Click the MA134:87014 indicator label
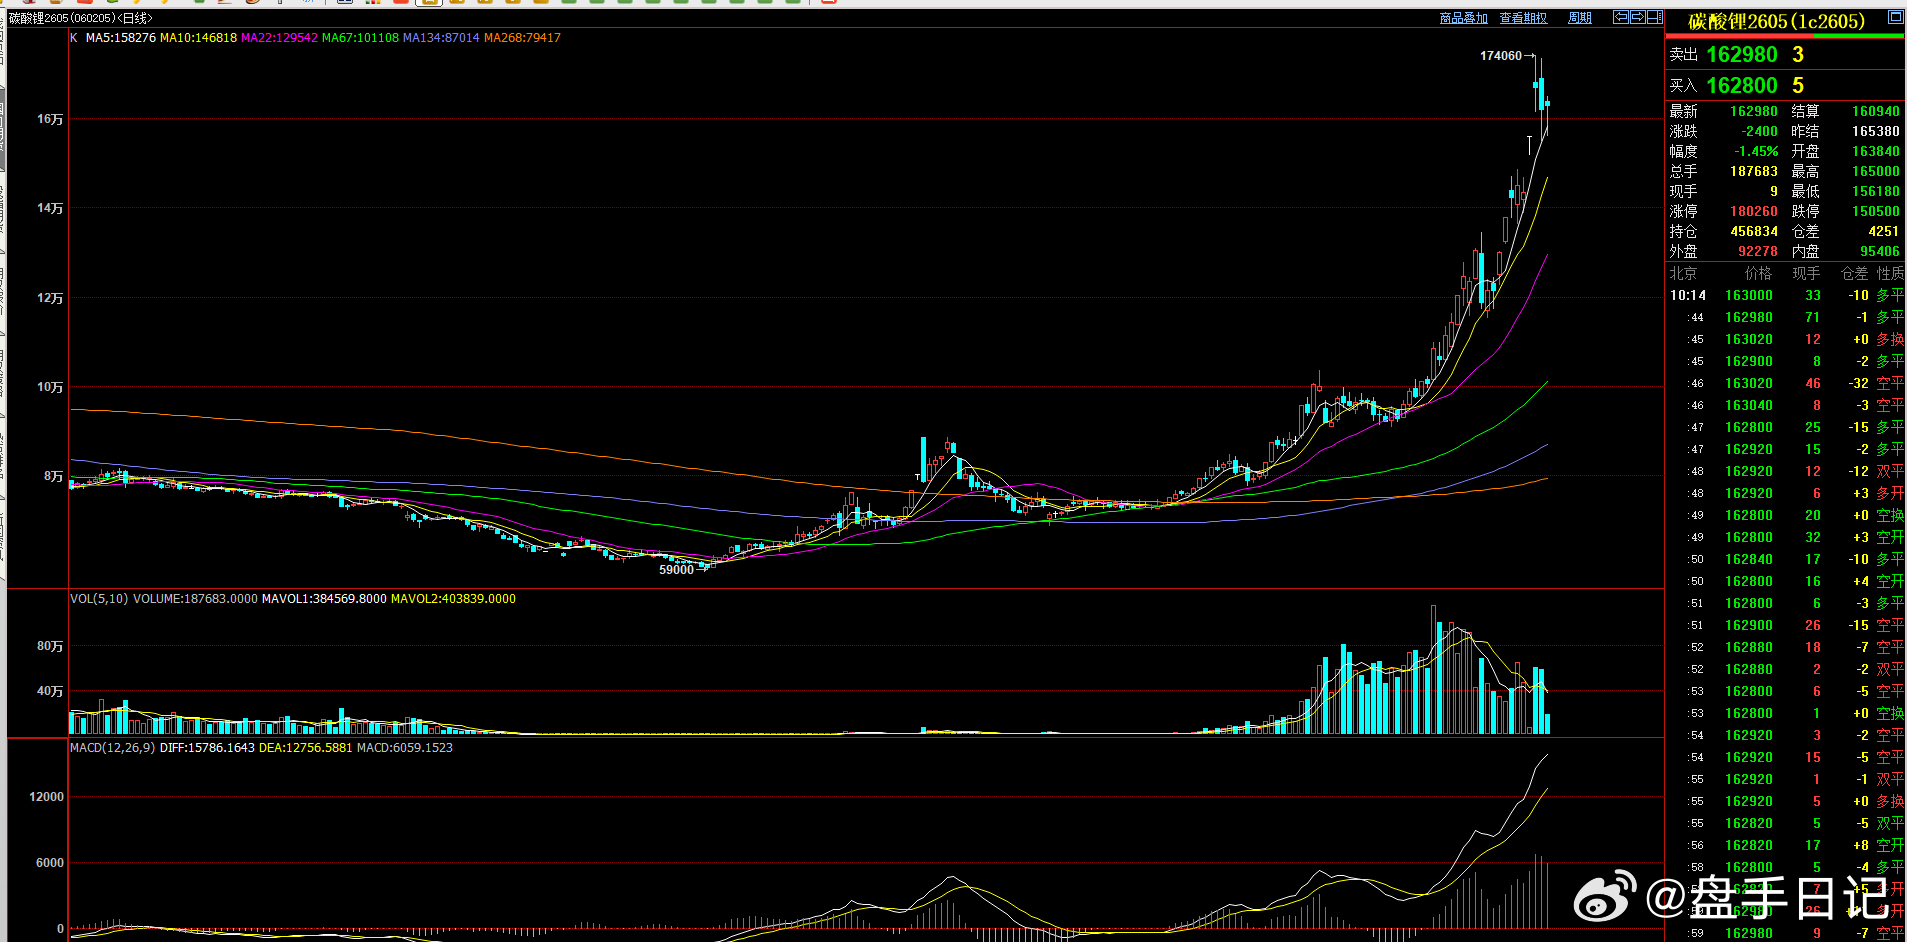The image size is (1907, 942). point(441,38)
